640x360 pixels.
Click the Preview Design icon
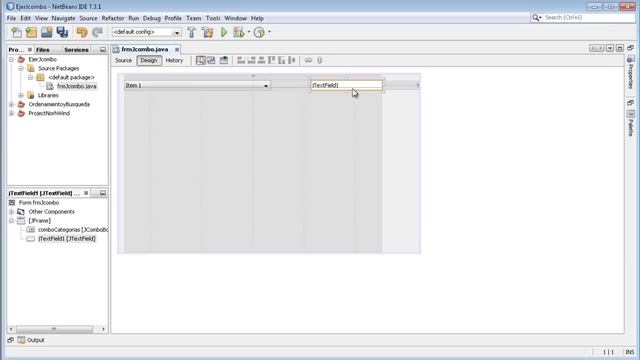[x=224, y=60]
